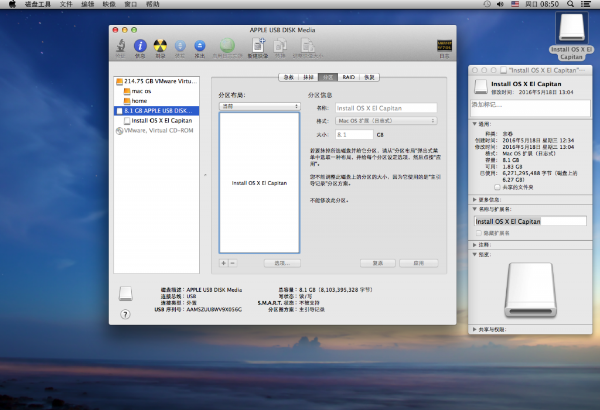600x410 pixels.
Task: Click the Burn radiation toolbar icon
Action: point(160,46)
